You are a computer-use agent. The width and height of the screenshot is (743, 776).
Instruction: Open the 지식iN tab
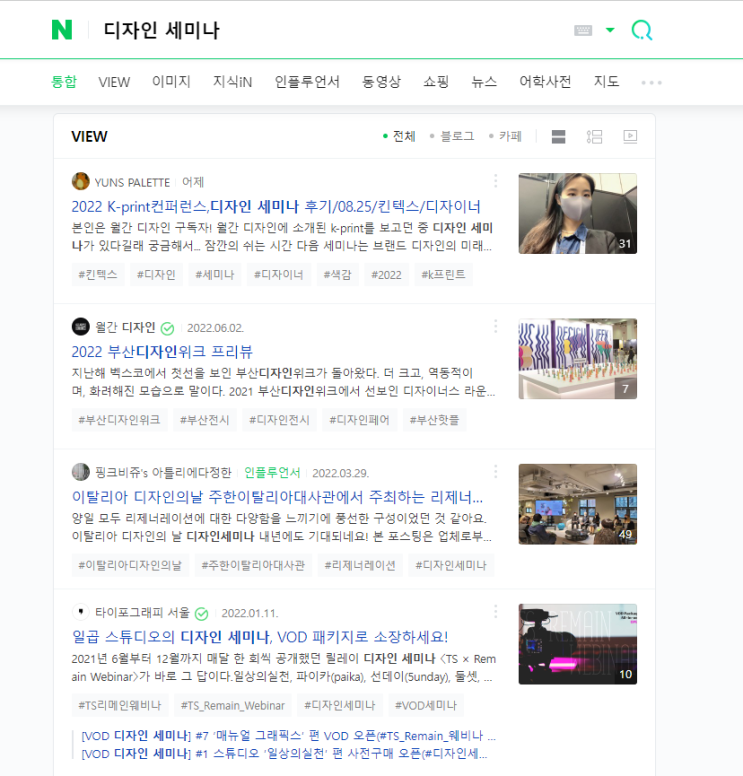click(x=233, y=82)
